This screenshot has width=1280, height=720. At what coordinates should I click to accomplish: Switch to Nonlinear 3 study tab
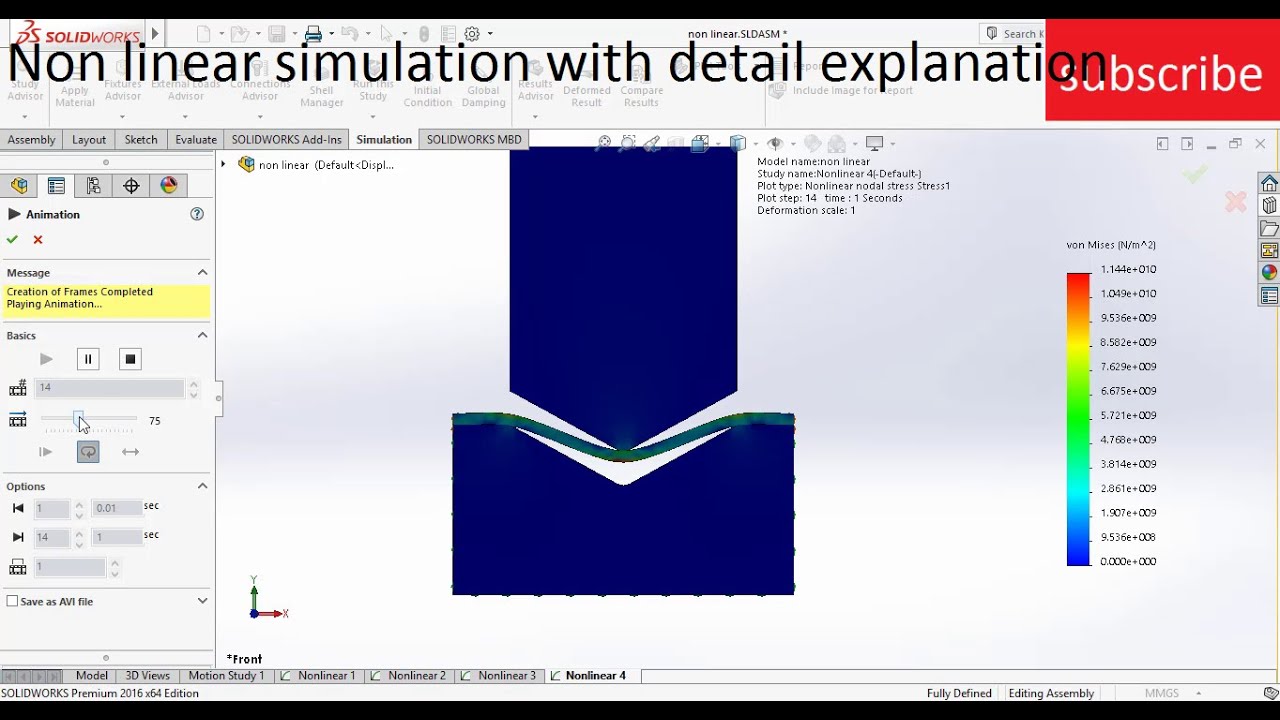pyautogui.click(x=498, y=676)
